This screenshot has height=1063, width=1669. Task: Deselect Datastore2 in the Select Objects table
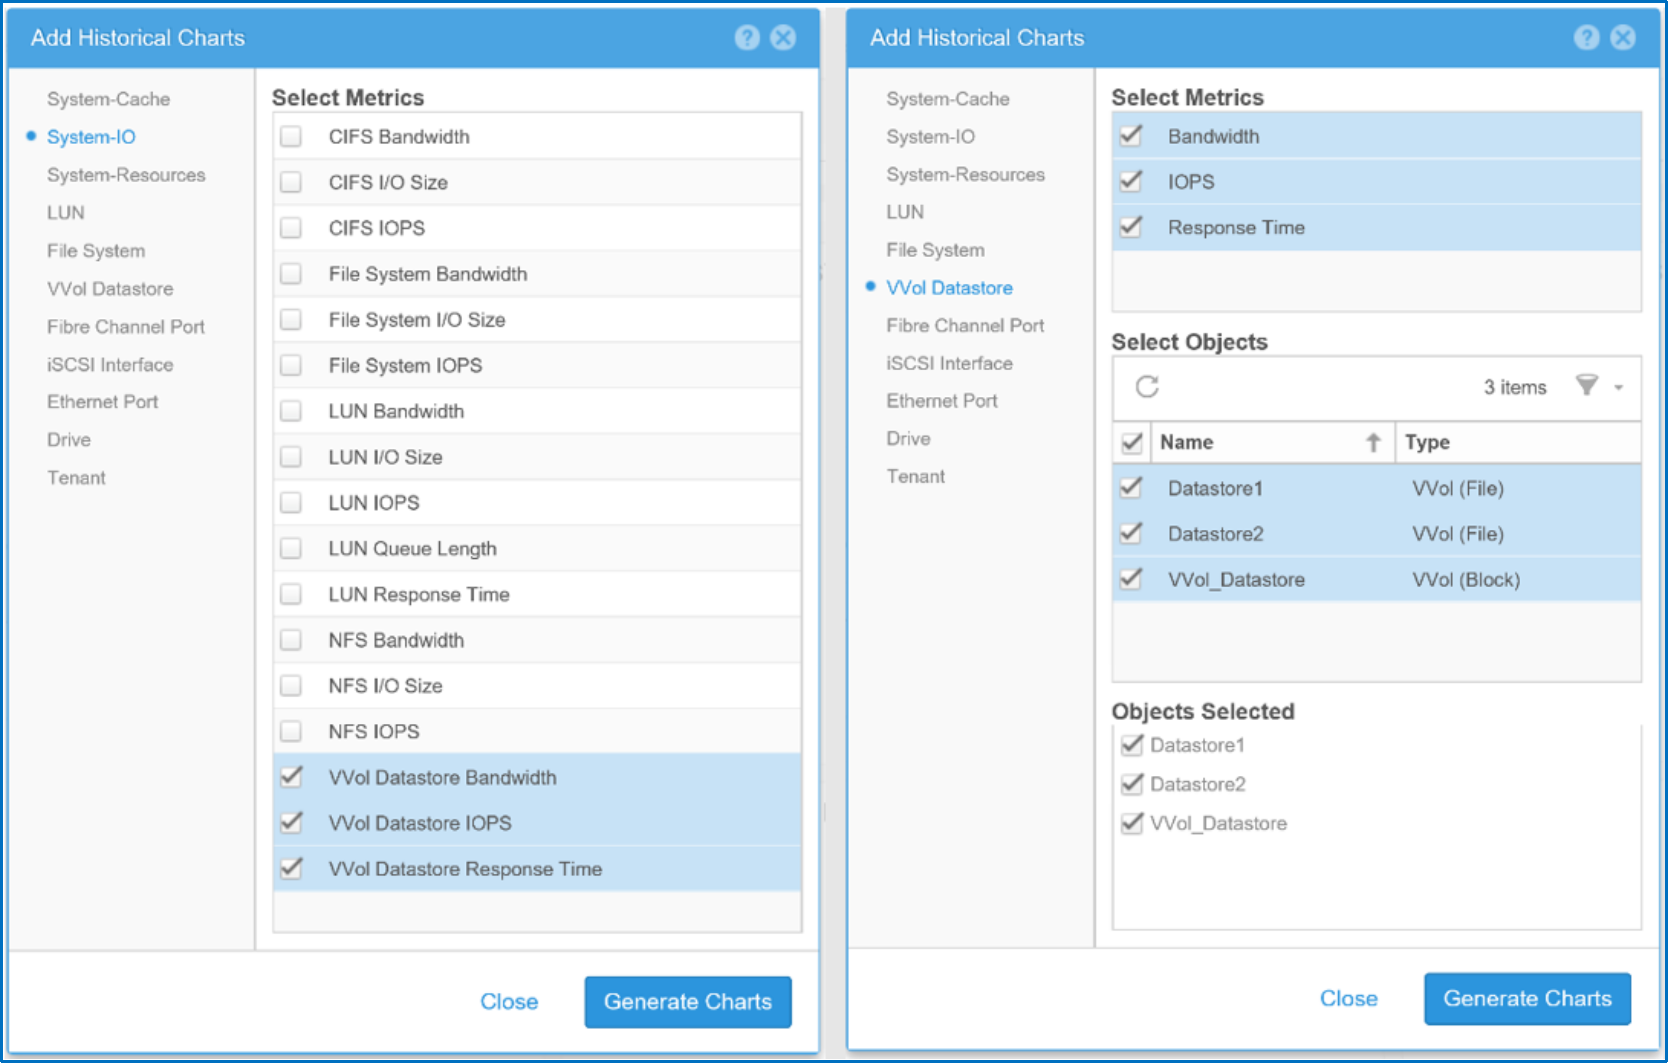1131,534
